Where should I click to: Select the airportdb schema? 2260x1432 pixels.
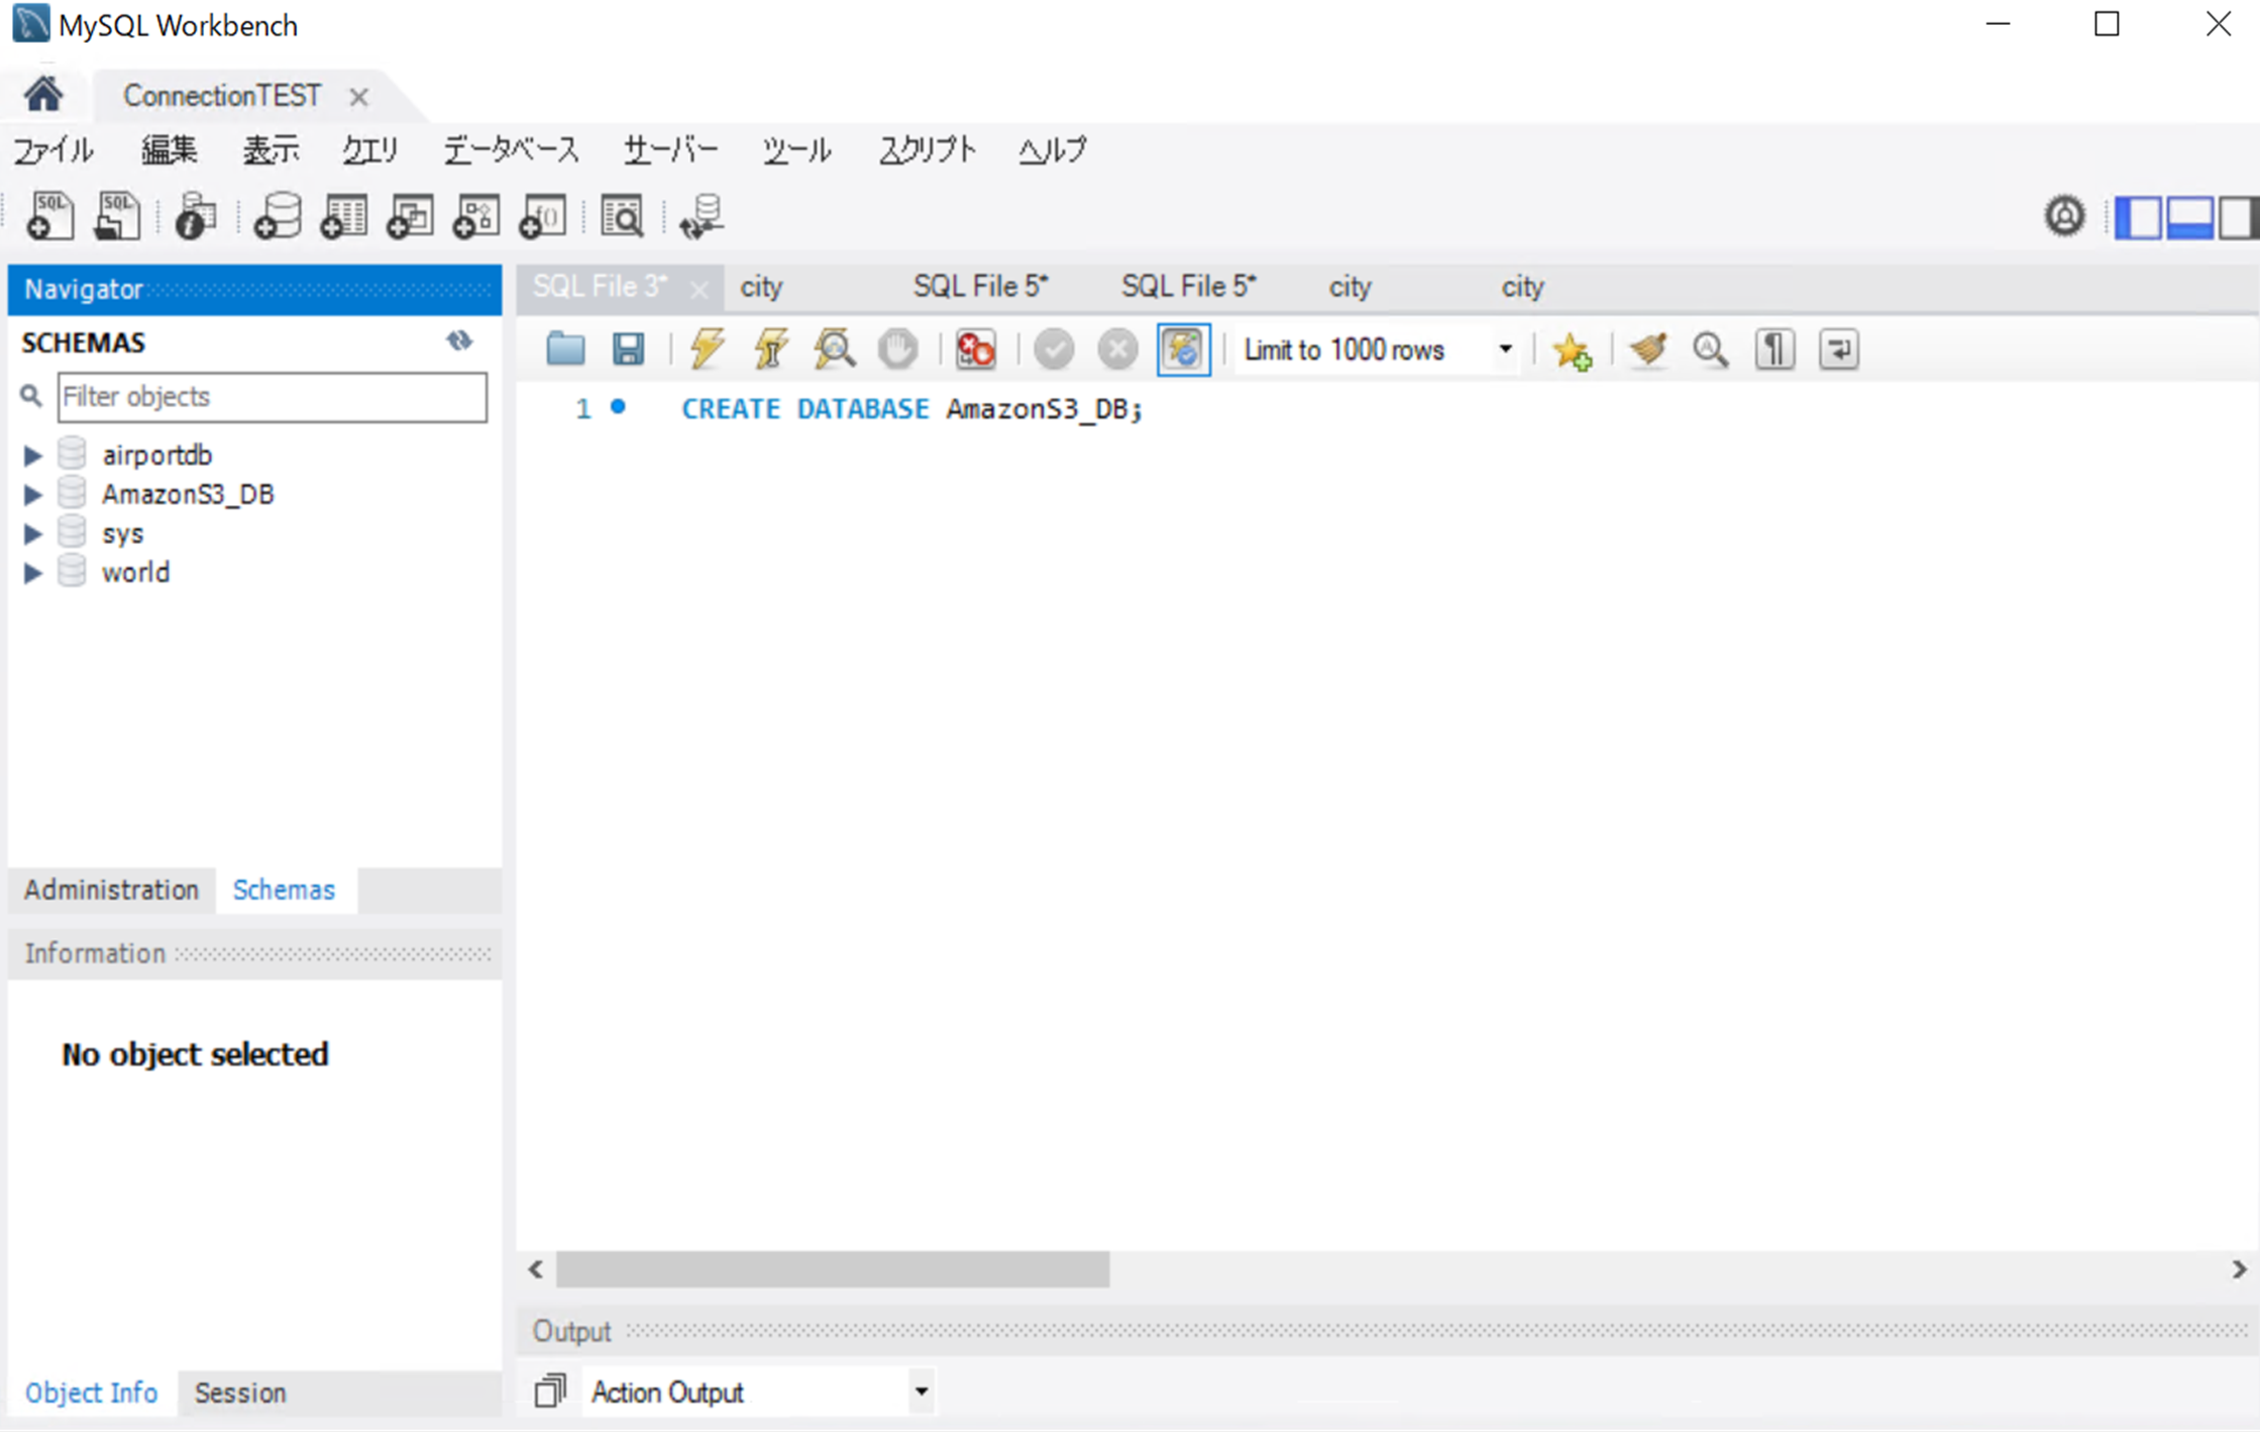[x=157, y=456]
